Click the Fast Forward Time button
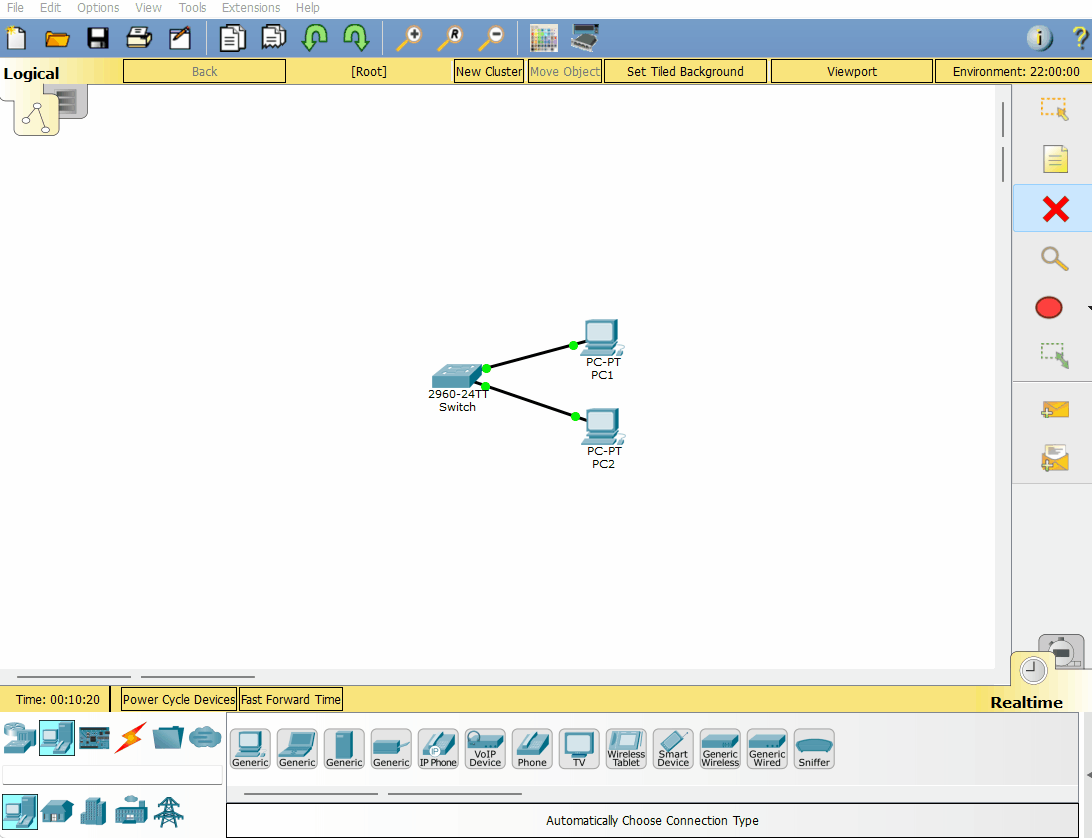 pyautogui.click(x=291, y=699)
